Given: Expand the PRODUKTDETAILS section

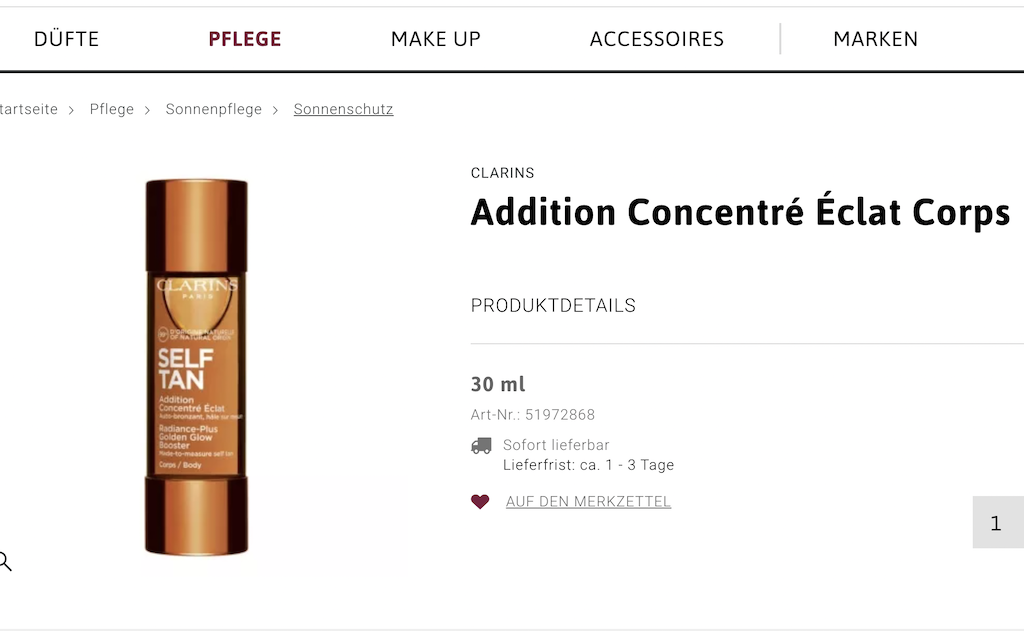Looking at the screenshot, I should click(553, 305).
